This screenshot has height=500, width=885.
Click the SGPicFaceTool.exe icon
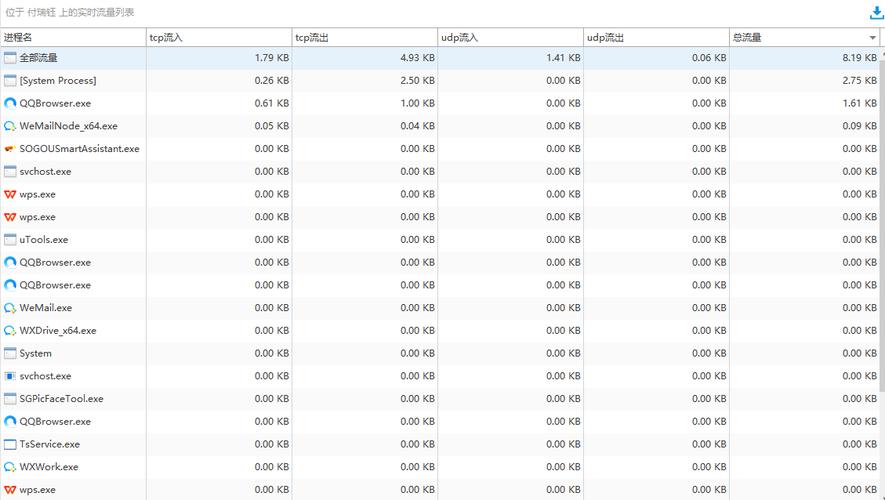[10, 399]
